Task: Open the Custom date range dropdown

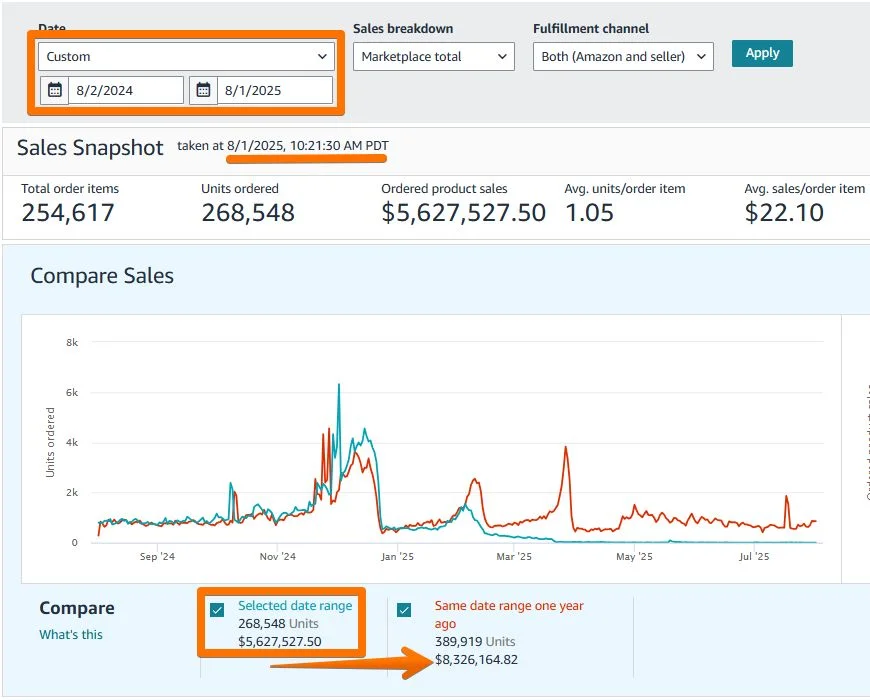Action: [x=186, y=57]
